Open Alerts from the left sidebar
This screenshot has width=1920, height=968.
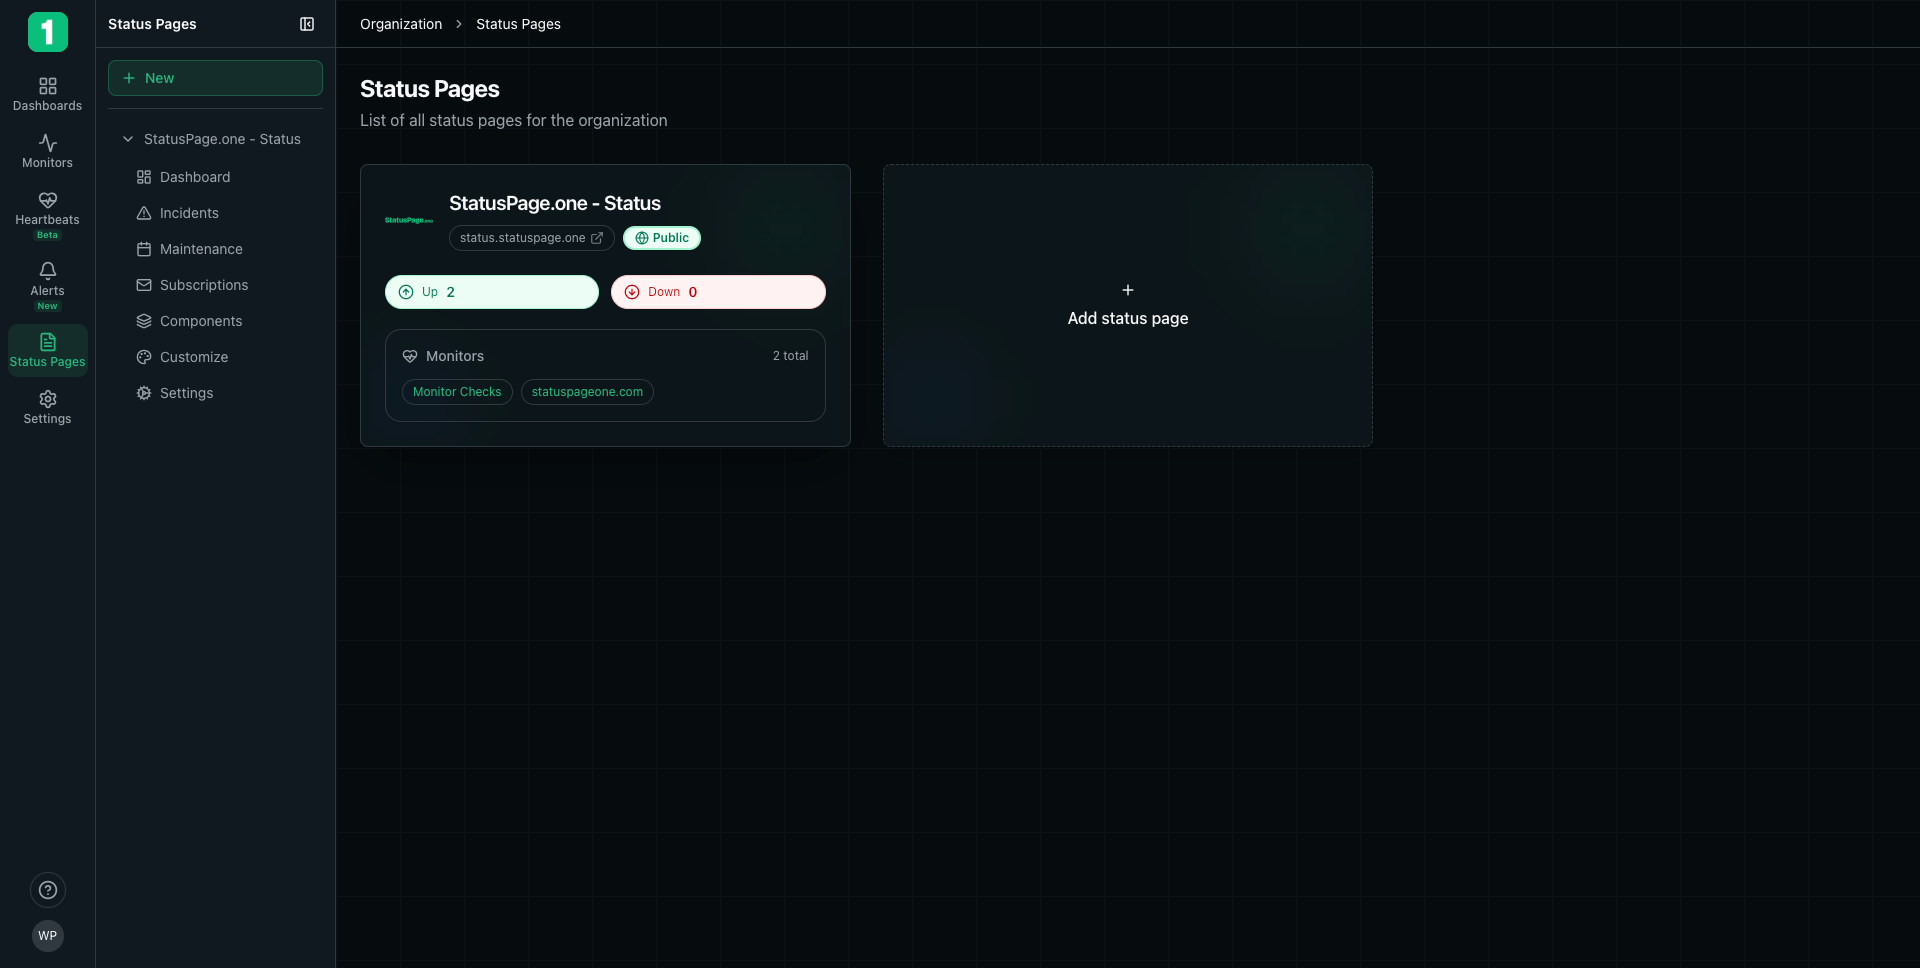click(47, 283)
